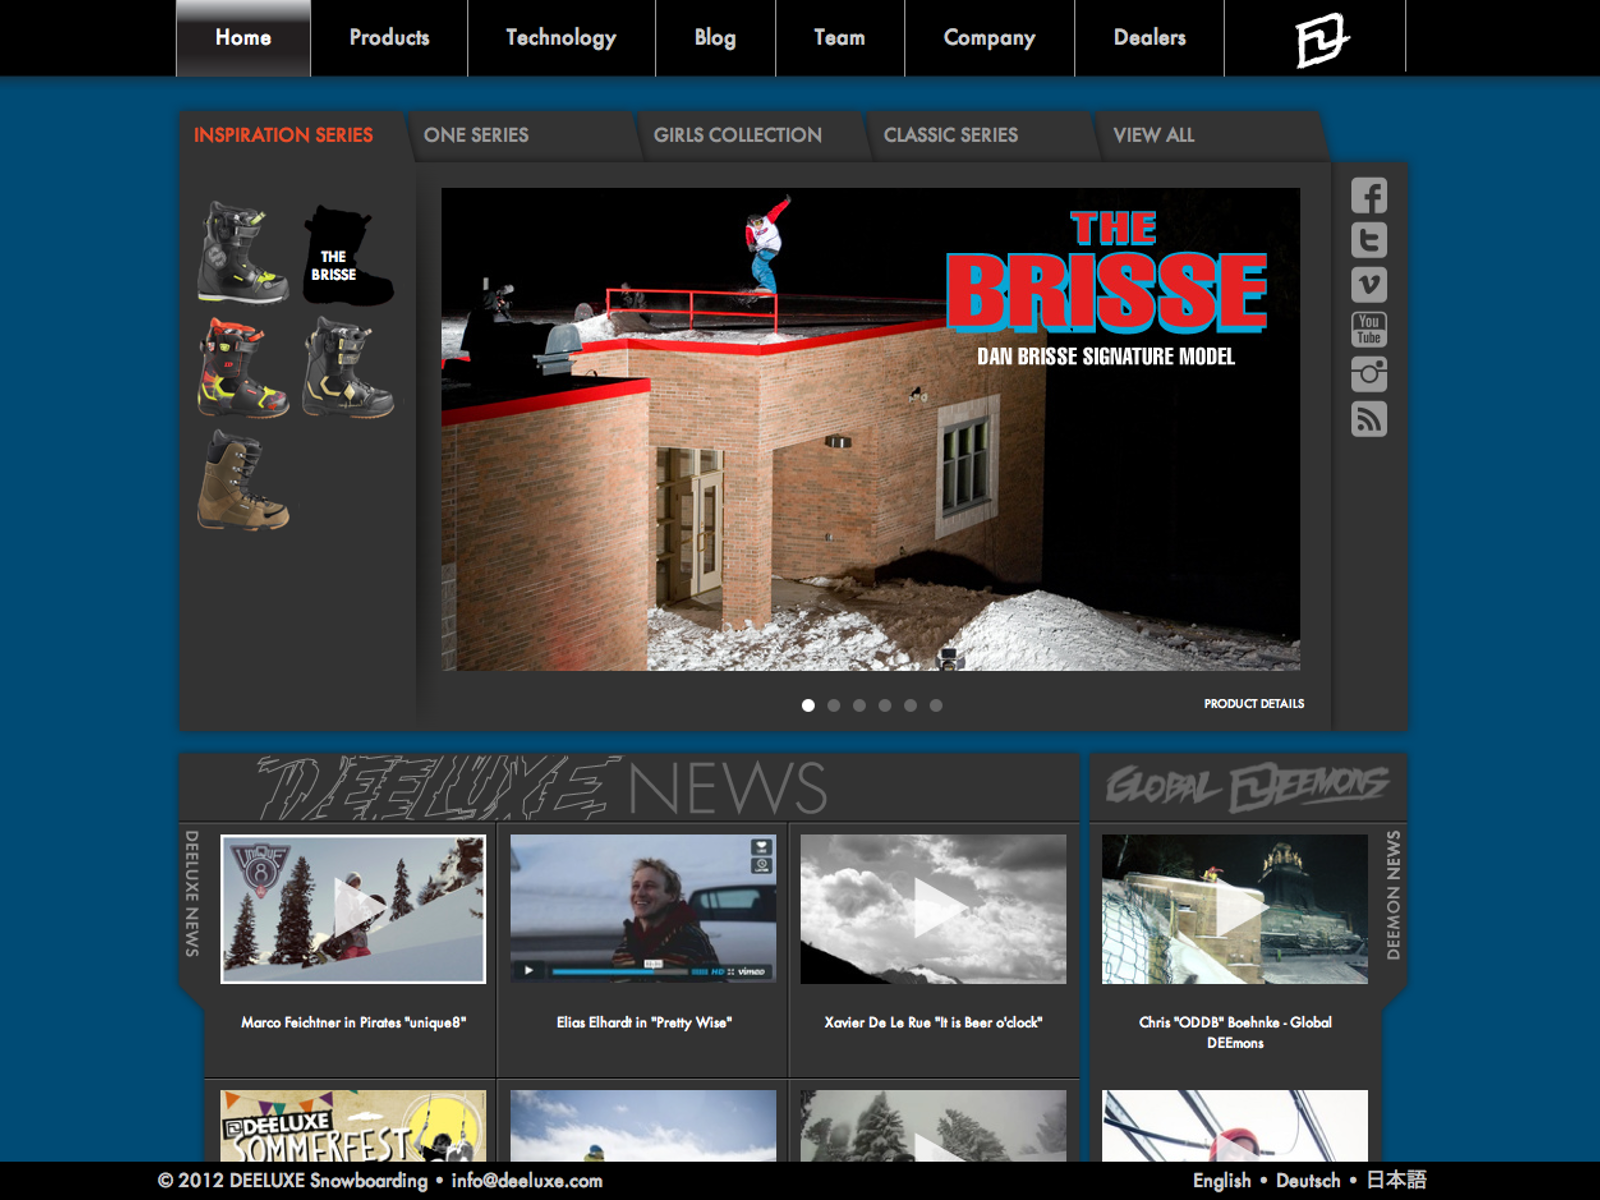This screenshot has height=1200, width=1600.
Task: Open the Product Details link
Action: pyautogui.click(x=1254, y=704)
